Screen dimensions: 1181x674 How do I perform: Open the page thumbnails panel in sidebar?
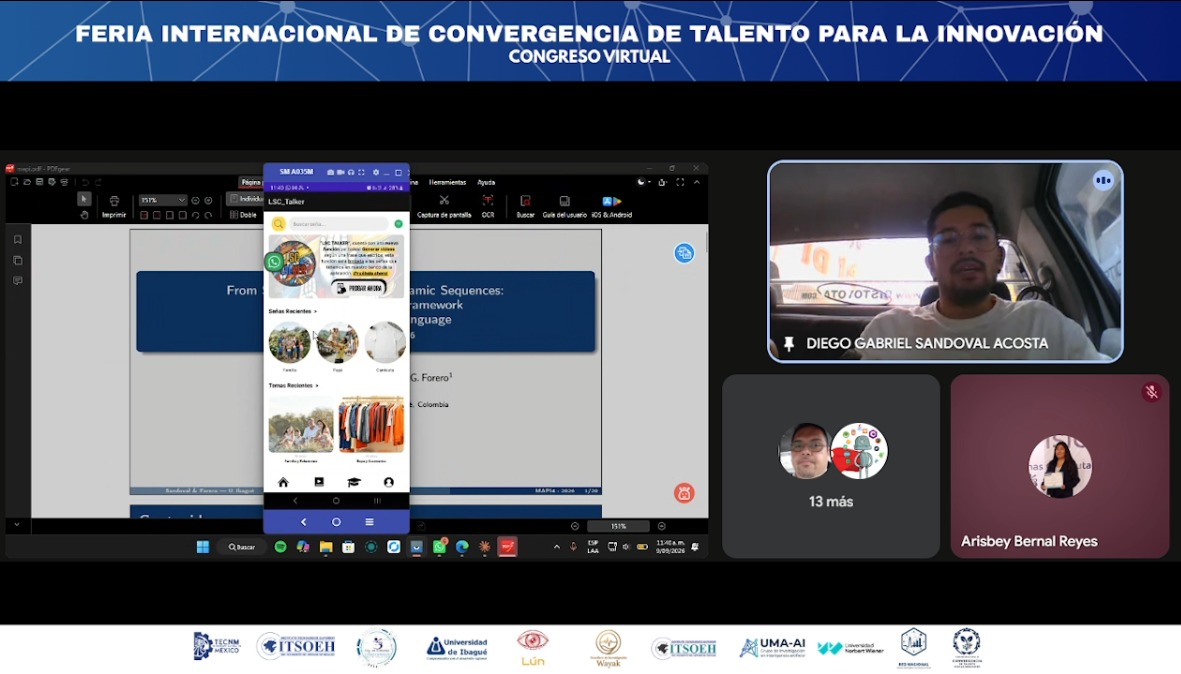point(17,260)
